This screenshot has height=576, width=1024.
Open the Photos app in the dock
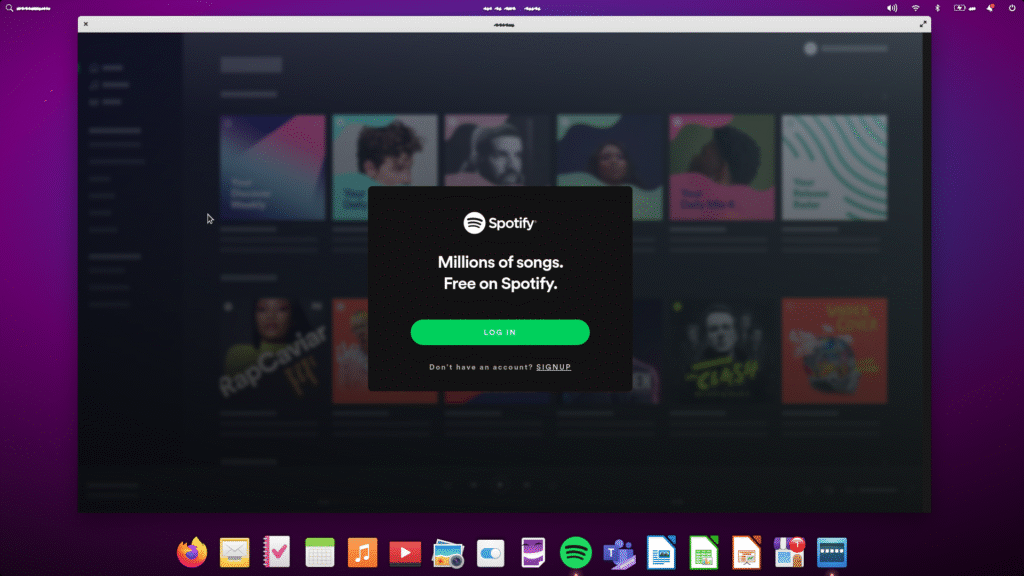click(x=447, y=552)
